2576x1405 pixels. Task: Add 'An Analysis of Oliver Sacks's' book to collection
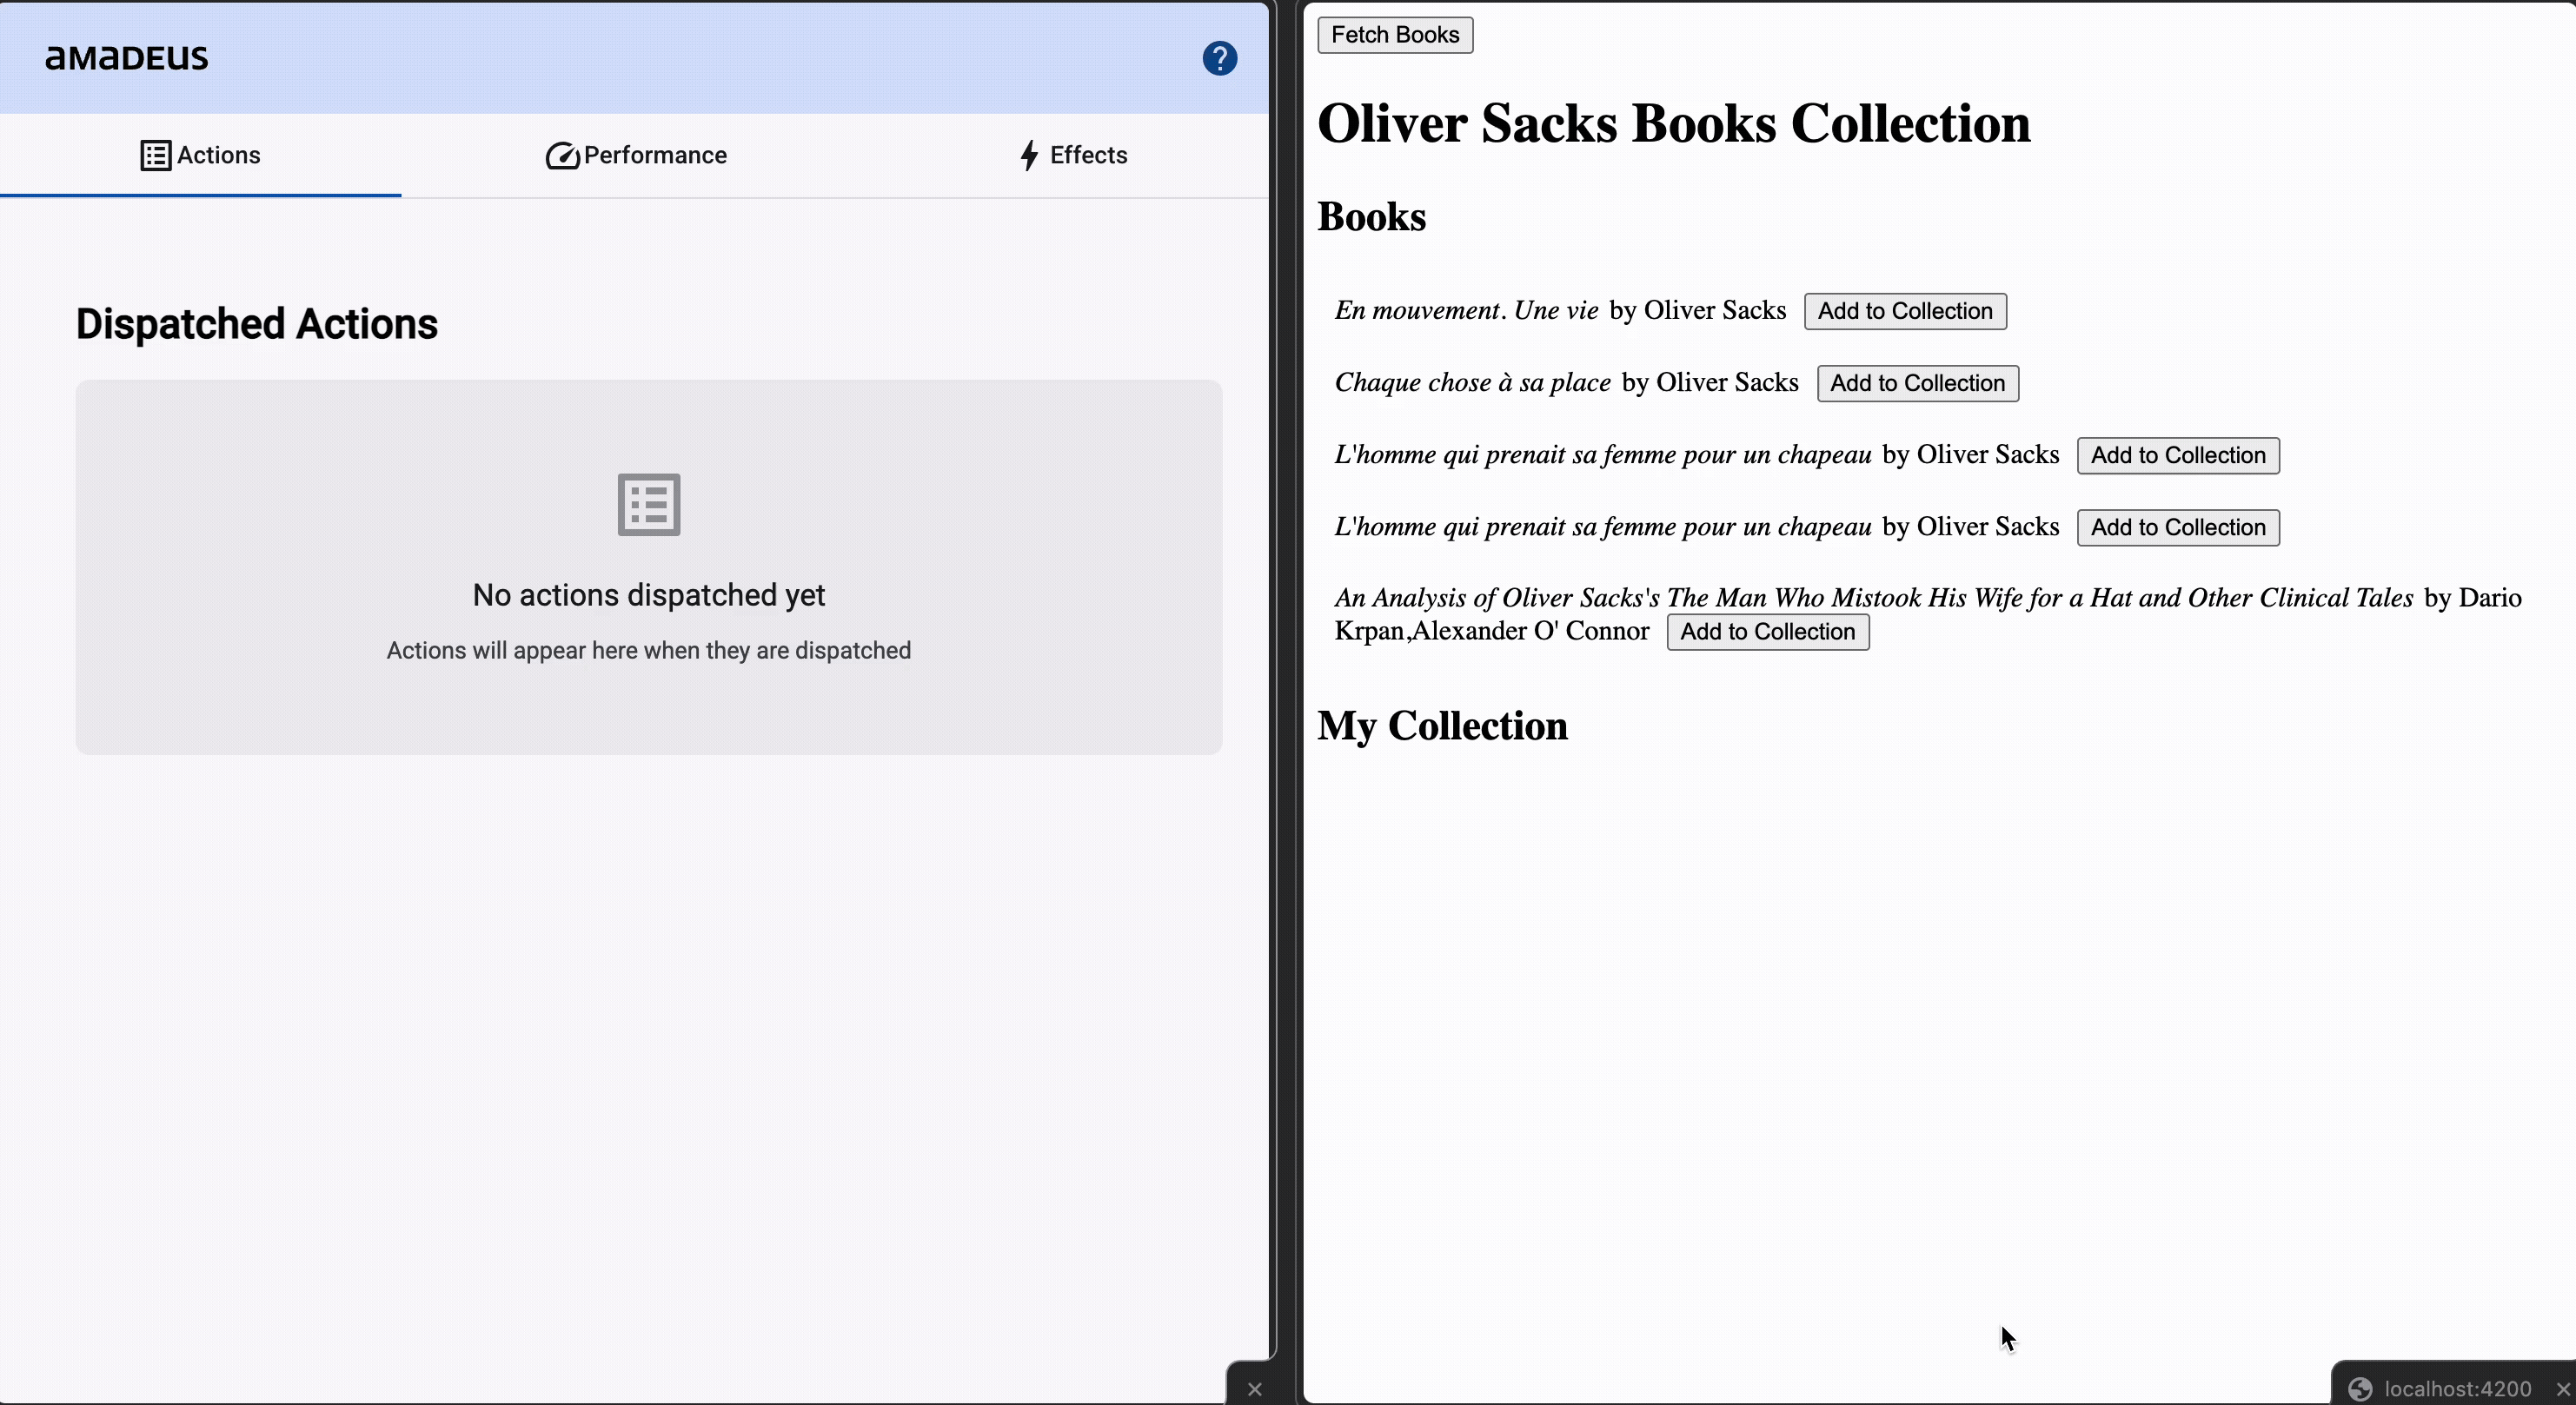coord(1766,631)
